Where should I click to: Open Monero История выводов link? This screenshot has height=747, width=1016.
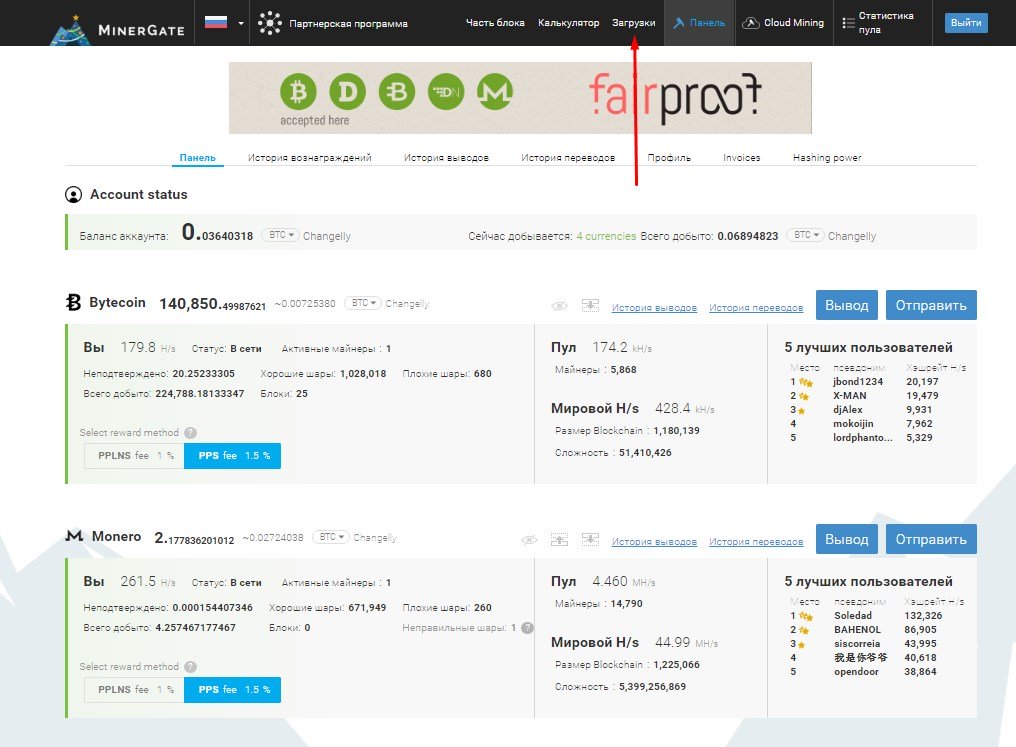[654, 542]
